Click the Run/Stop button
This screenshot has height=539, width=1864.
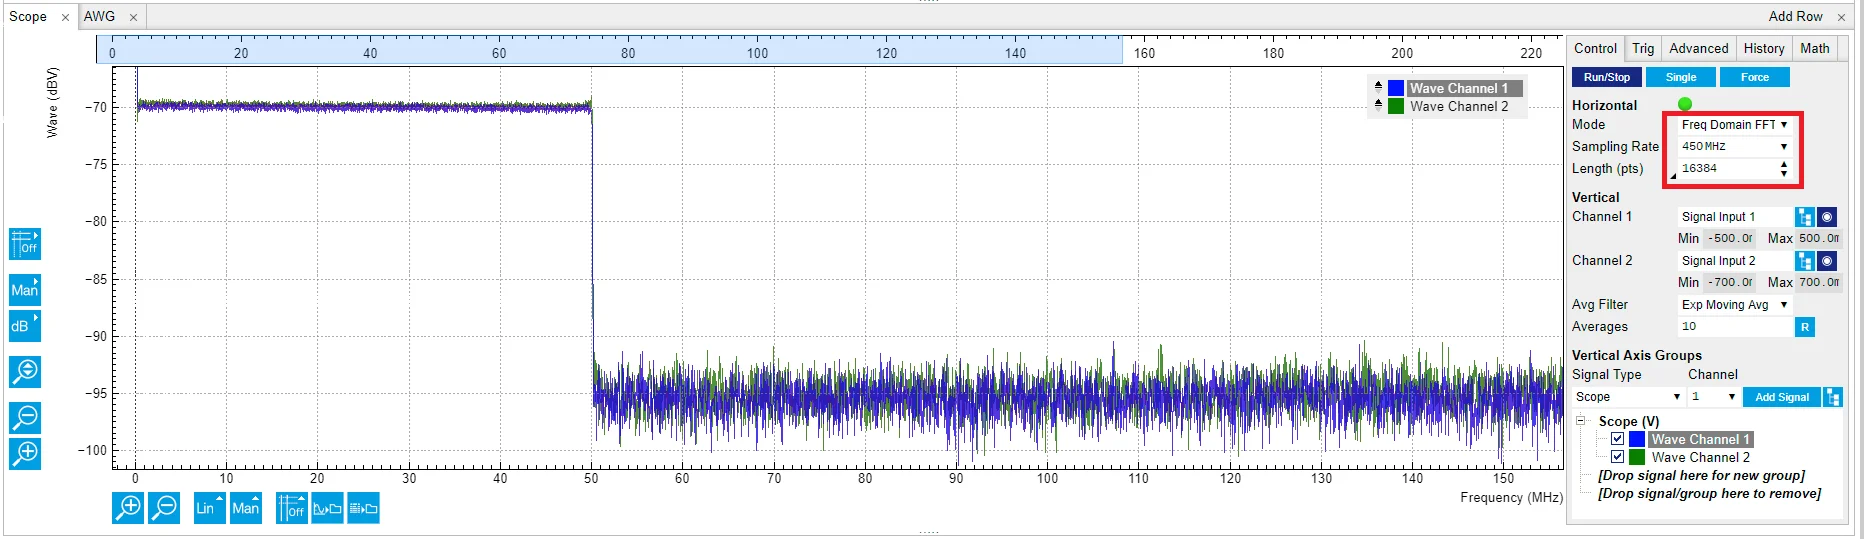[x=1607, y=77]
